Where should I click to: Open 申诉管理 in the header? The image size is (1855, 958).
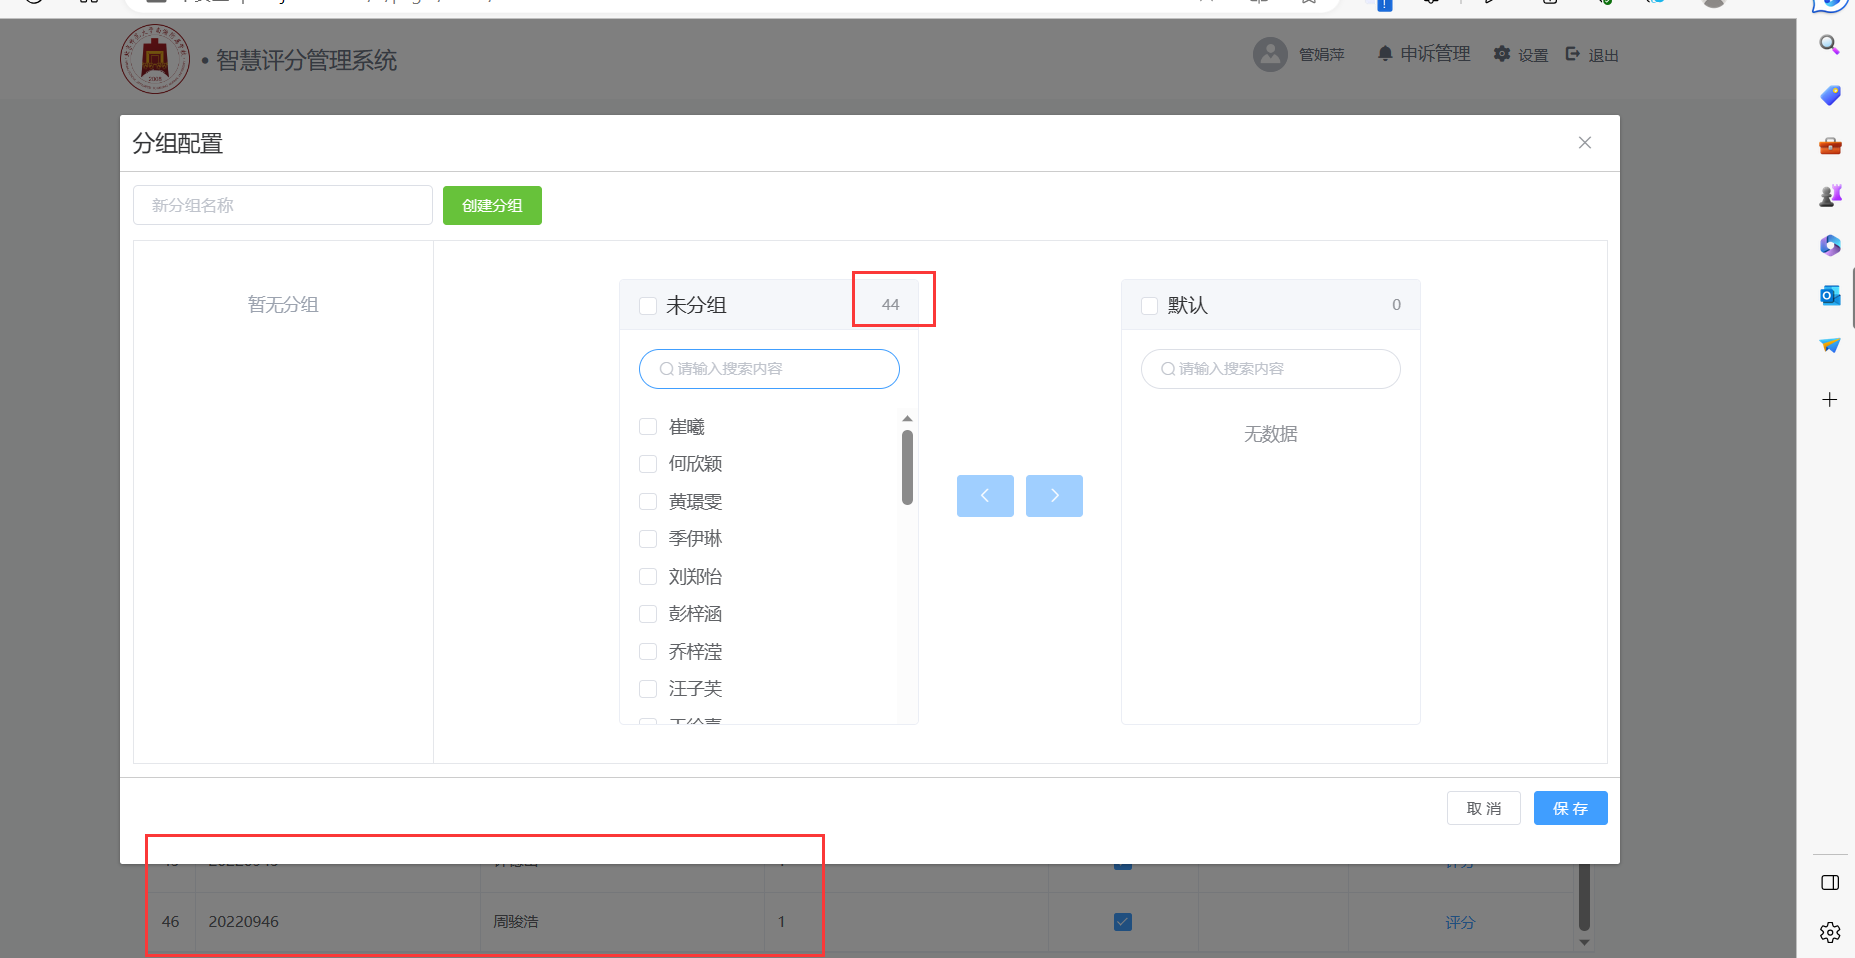(x=1424, y=54)
